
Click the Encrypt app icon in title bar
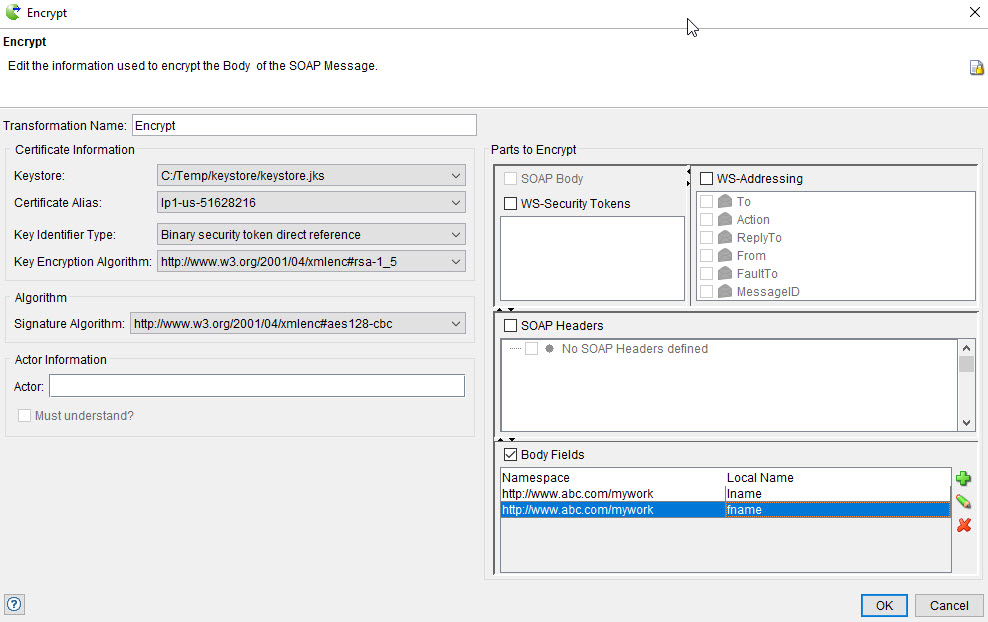pos(13,13)
